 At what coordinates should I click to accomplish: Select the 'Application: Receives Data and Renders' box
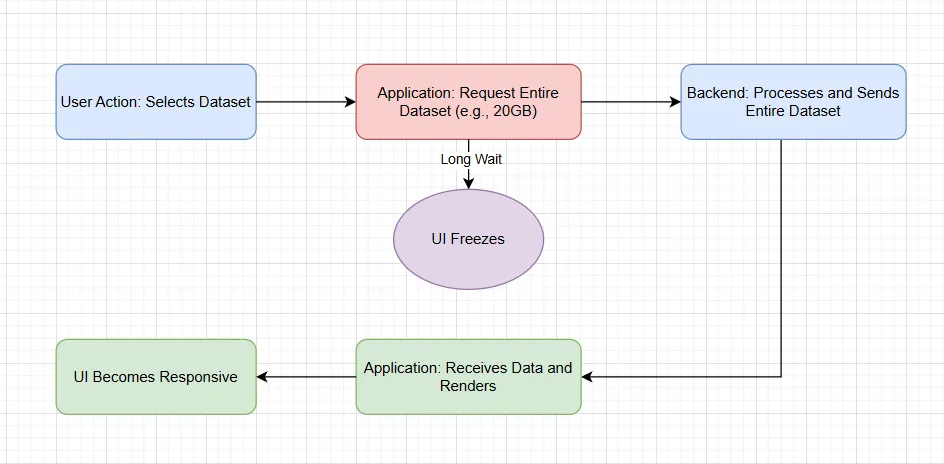[x=468, y=377]
